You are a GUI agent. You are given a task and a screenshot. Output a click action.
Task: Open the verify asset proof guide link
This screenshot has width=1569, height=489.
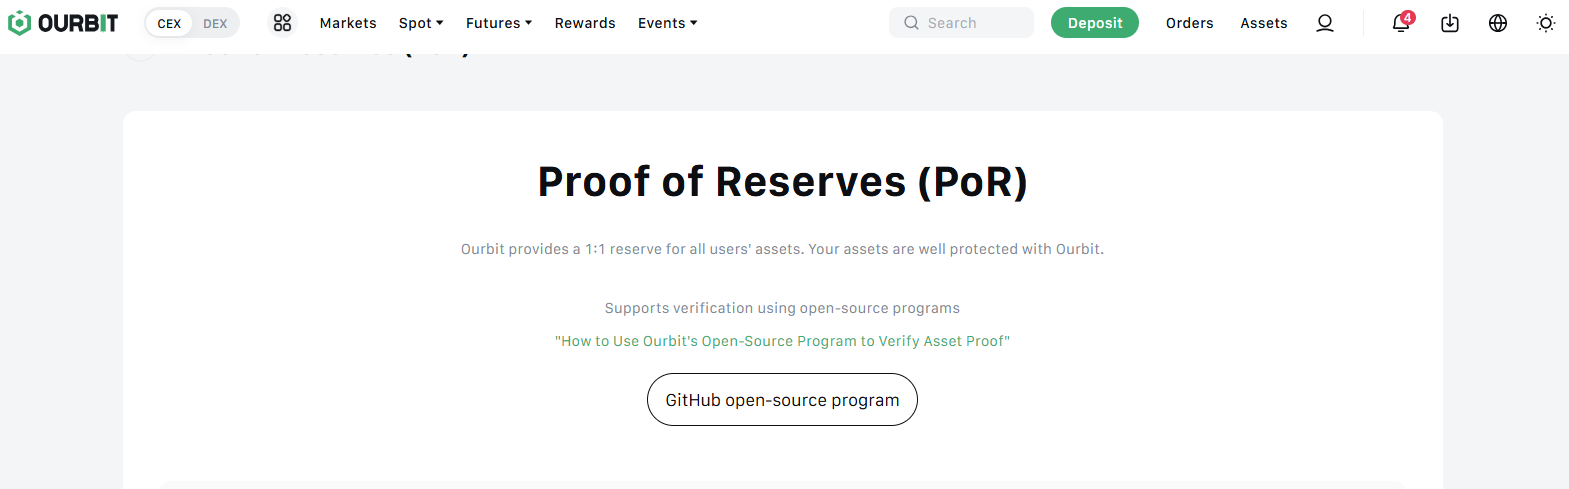pyautogui.click(x=782, y=341)
